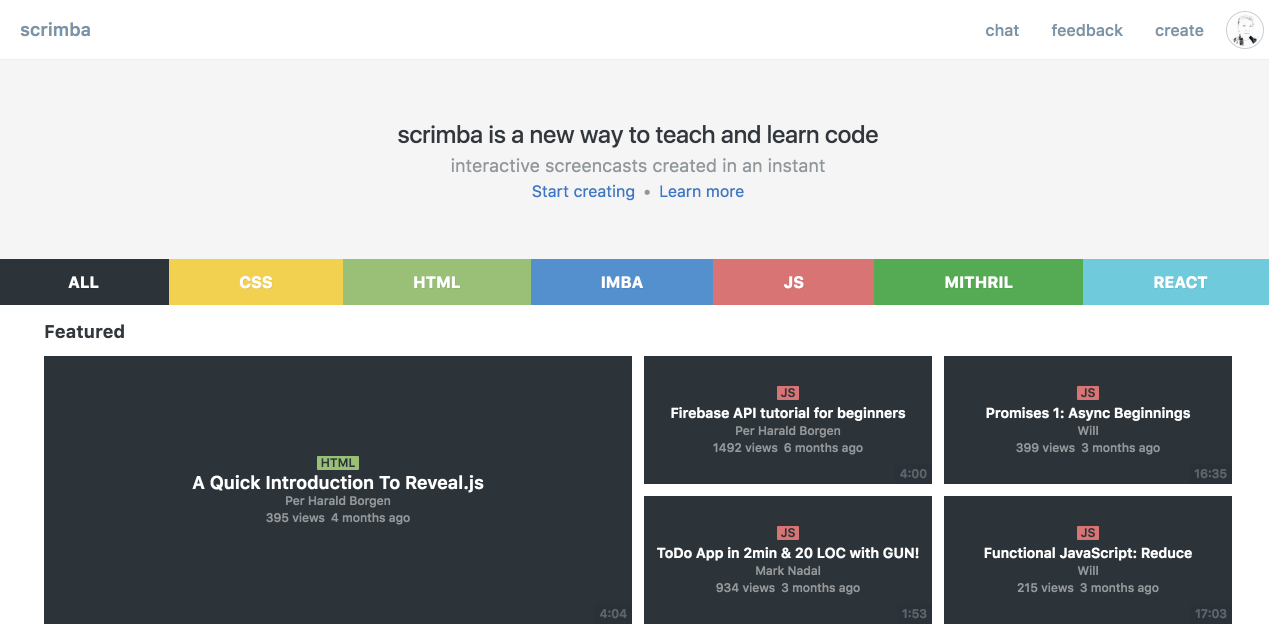Viewport: 1269px width, 634px height.
Task: Filter by the yellow CSS tab
Action: (256, 282)
